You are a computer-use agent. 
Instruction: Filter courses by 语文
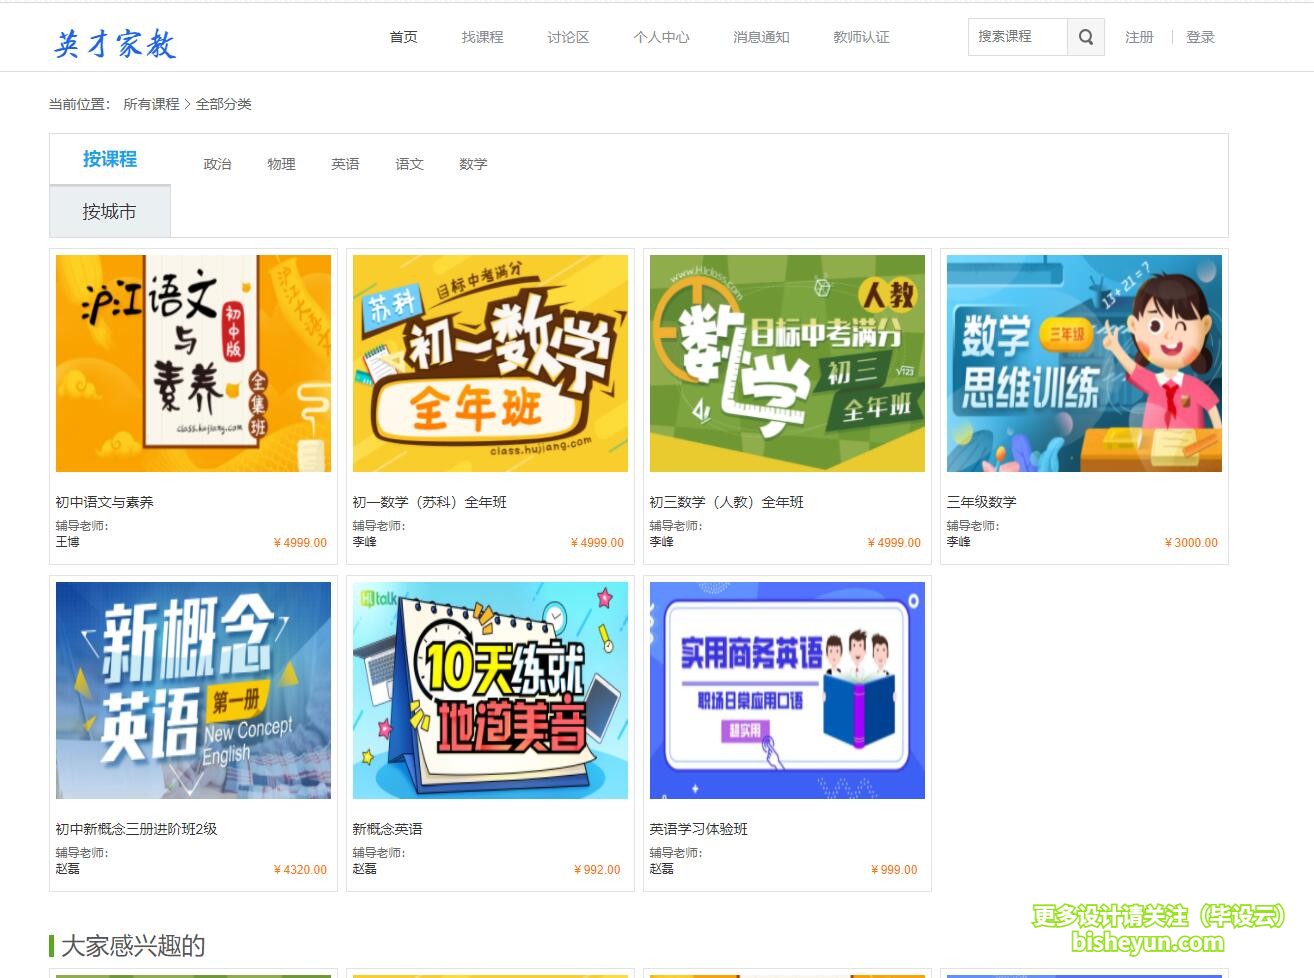(x=409, y=164)
